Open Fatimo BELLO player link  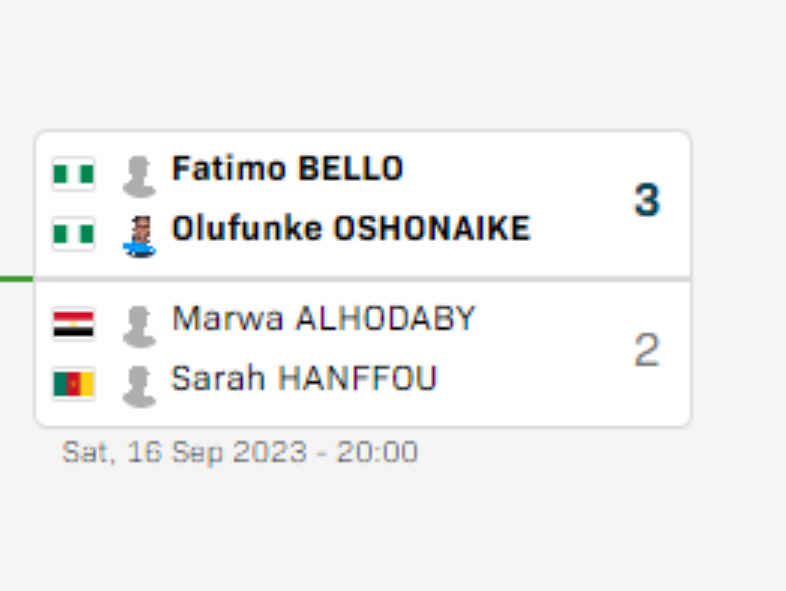(x=287, y=168)
